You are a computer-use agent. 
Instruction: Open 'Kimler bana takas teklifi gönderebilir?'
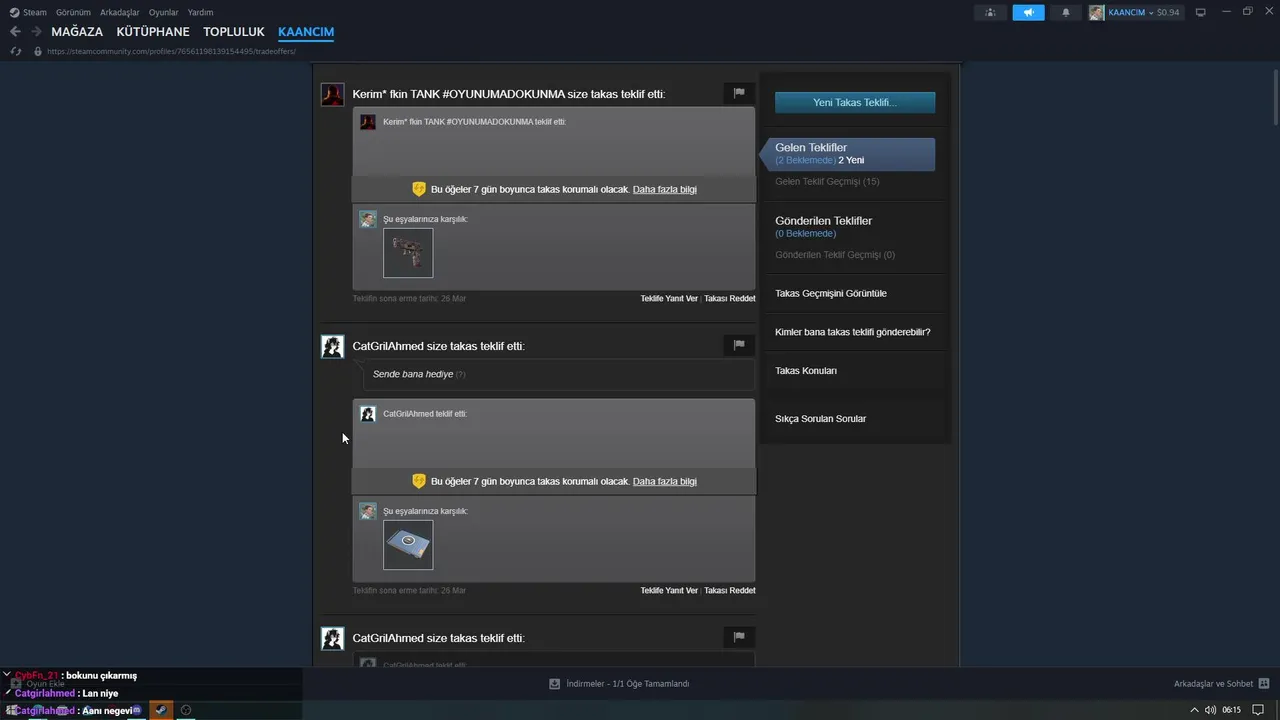(x=853, y=332)
